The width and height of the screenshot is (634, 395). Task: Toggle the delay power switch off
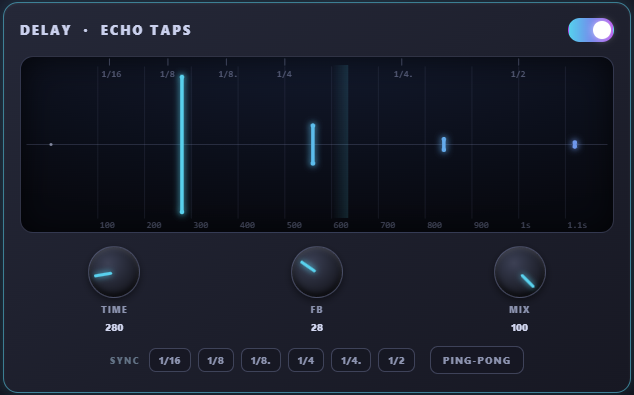click(x=591, y=30)
